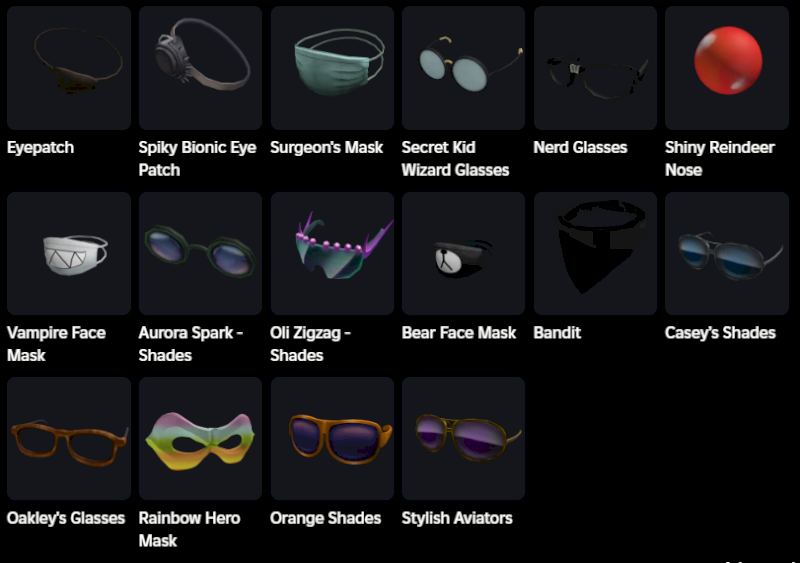Viewport: 800px width, 563px height.
Task: Click the Bear Face Mask thumbnail
Action: pos(463,253)
